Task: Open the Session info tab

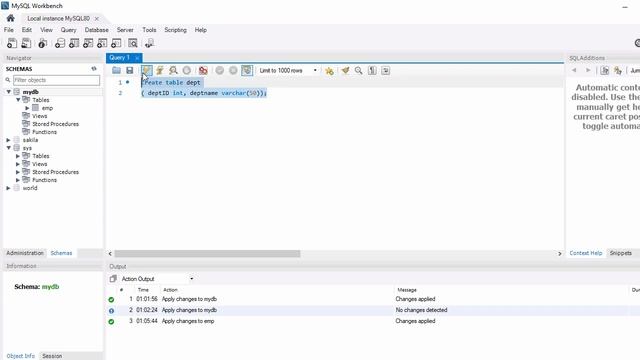Action: (x=52, y=356)
